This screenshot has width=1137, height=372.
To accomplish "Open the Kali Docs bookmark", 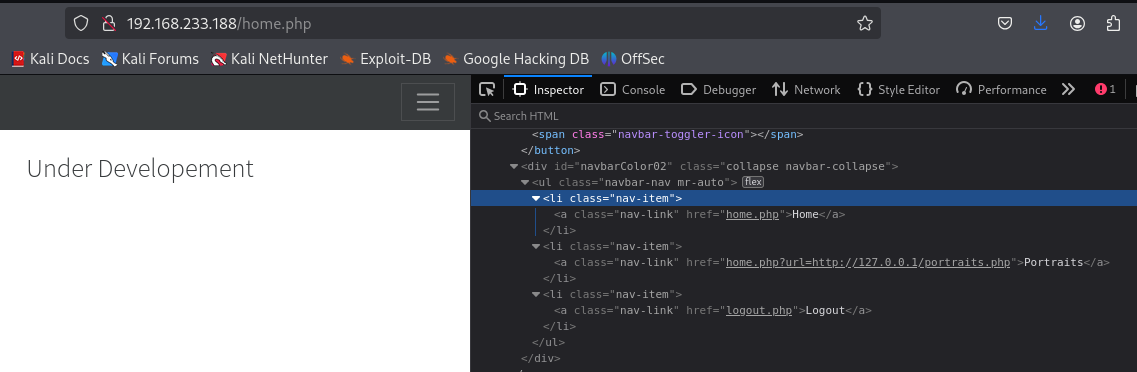I will tap(50, 59).
